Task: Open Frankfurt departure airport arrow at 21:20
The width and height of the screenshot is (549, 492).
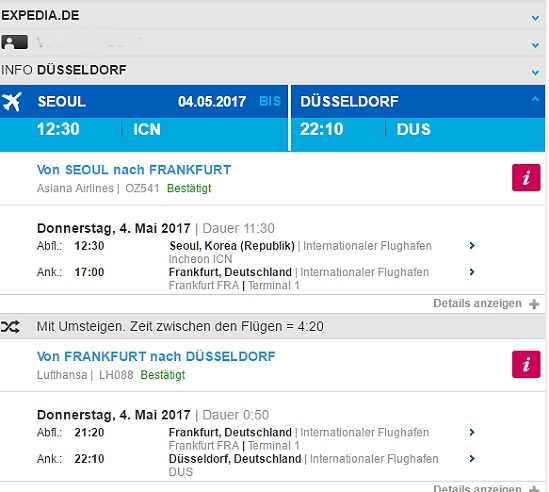Action: [472, 432]
